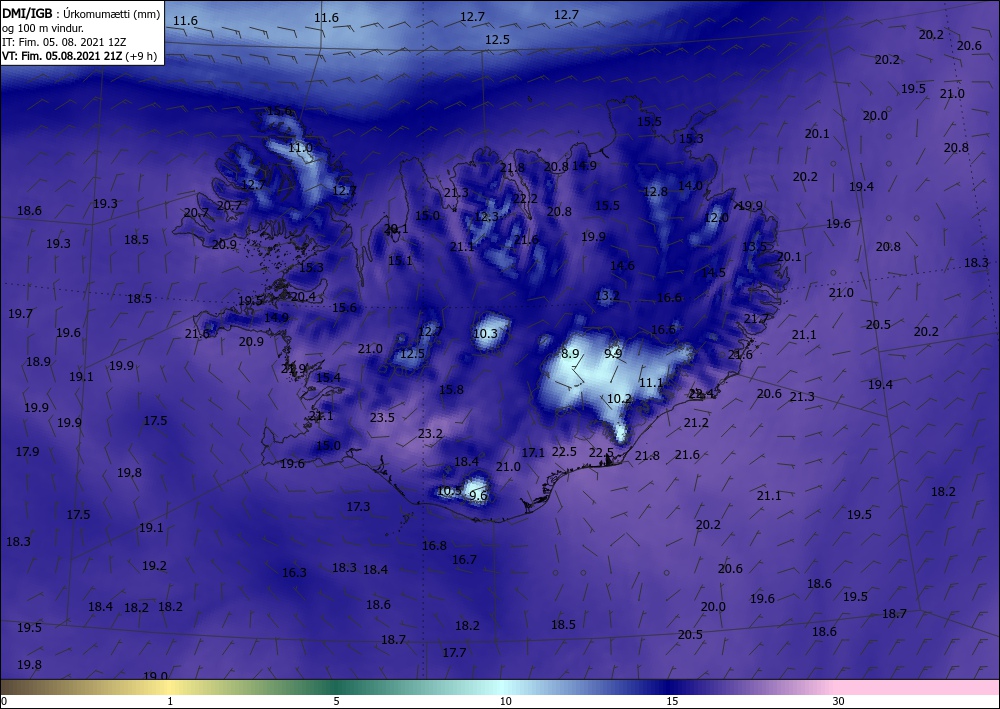Click the 12.8 value in the northeast
Viewport: 1000px width, 709px height.
coord(655,191)
